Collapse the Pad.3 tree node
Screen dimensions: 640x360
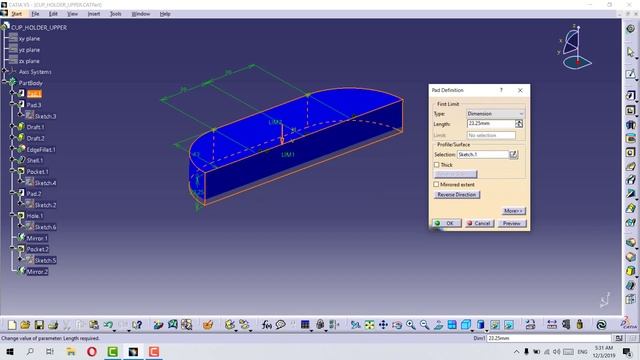point(13,105)
